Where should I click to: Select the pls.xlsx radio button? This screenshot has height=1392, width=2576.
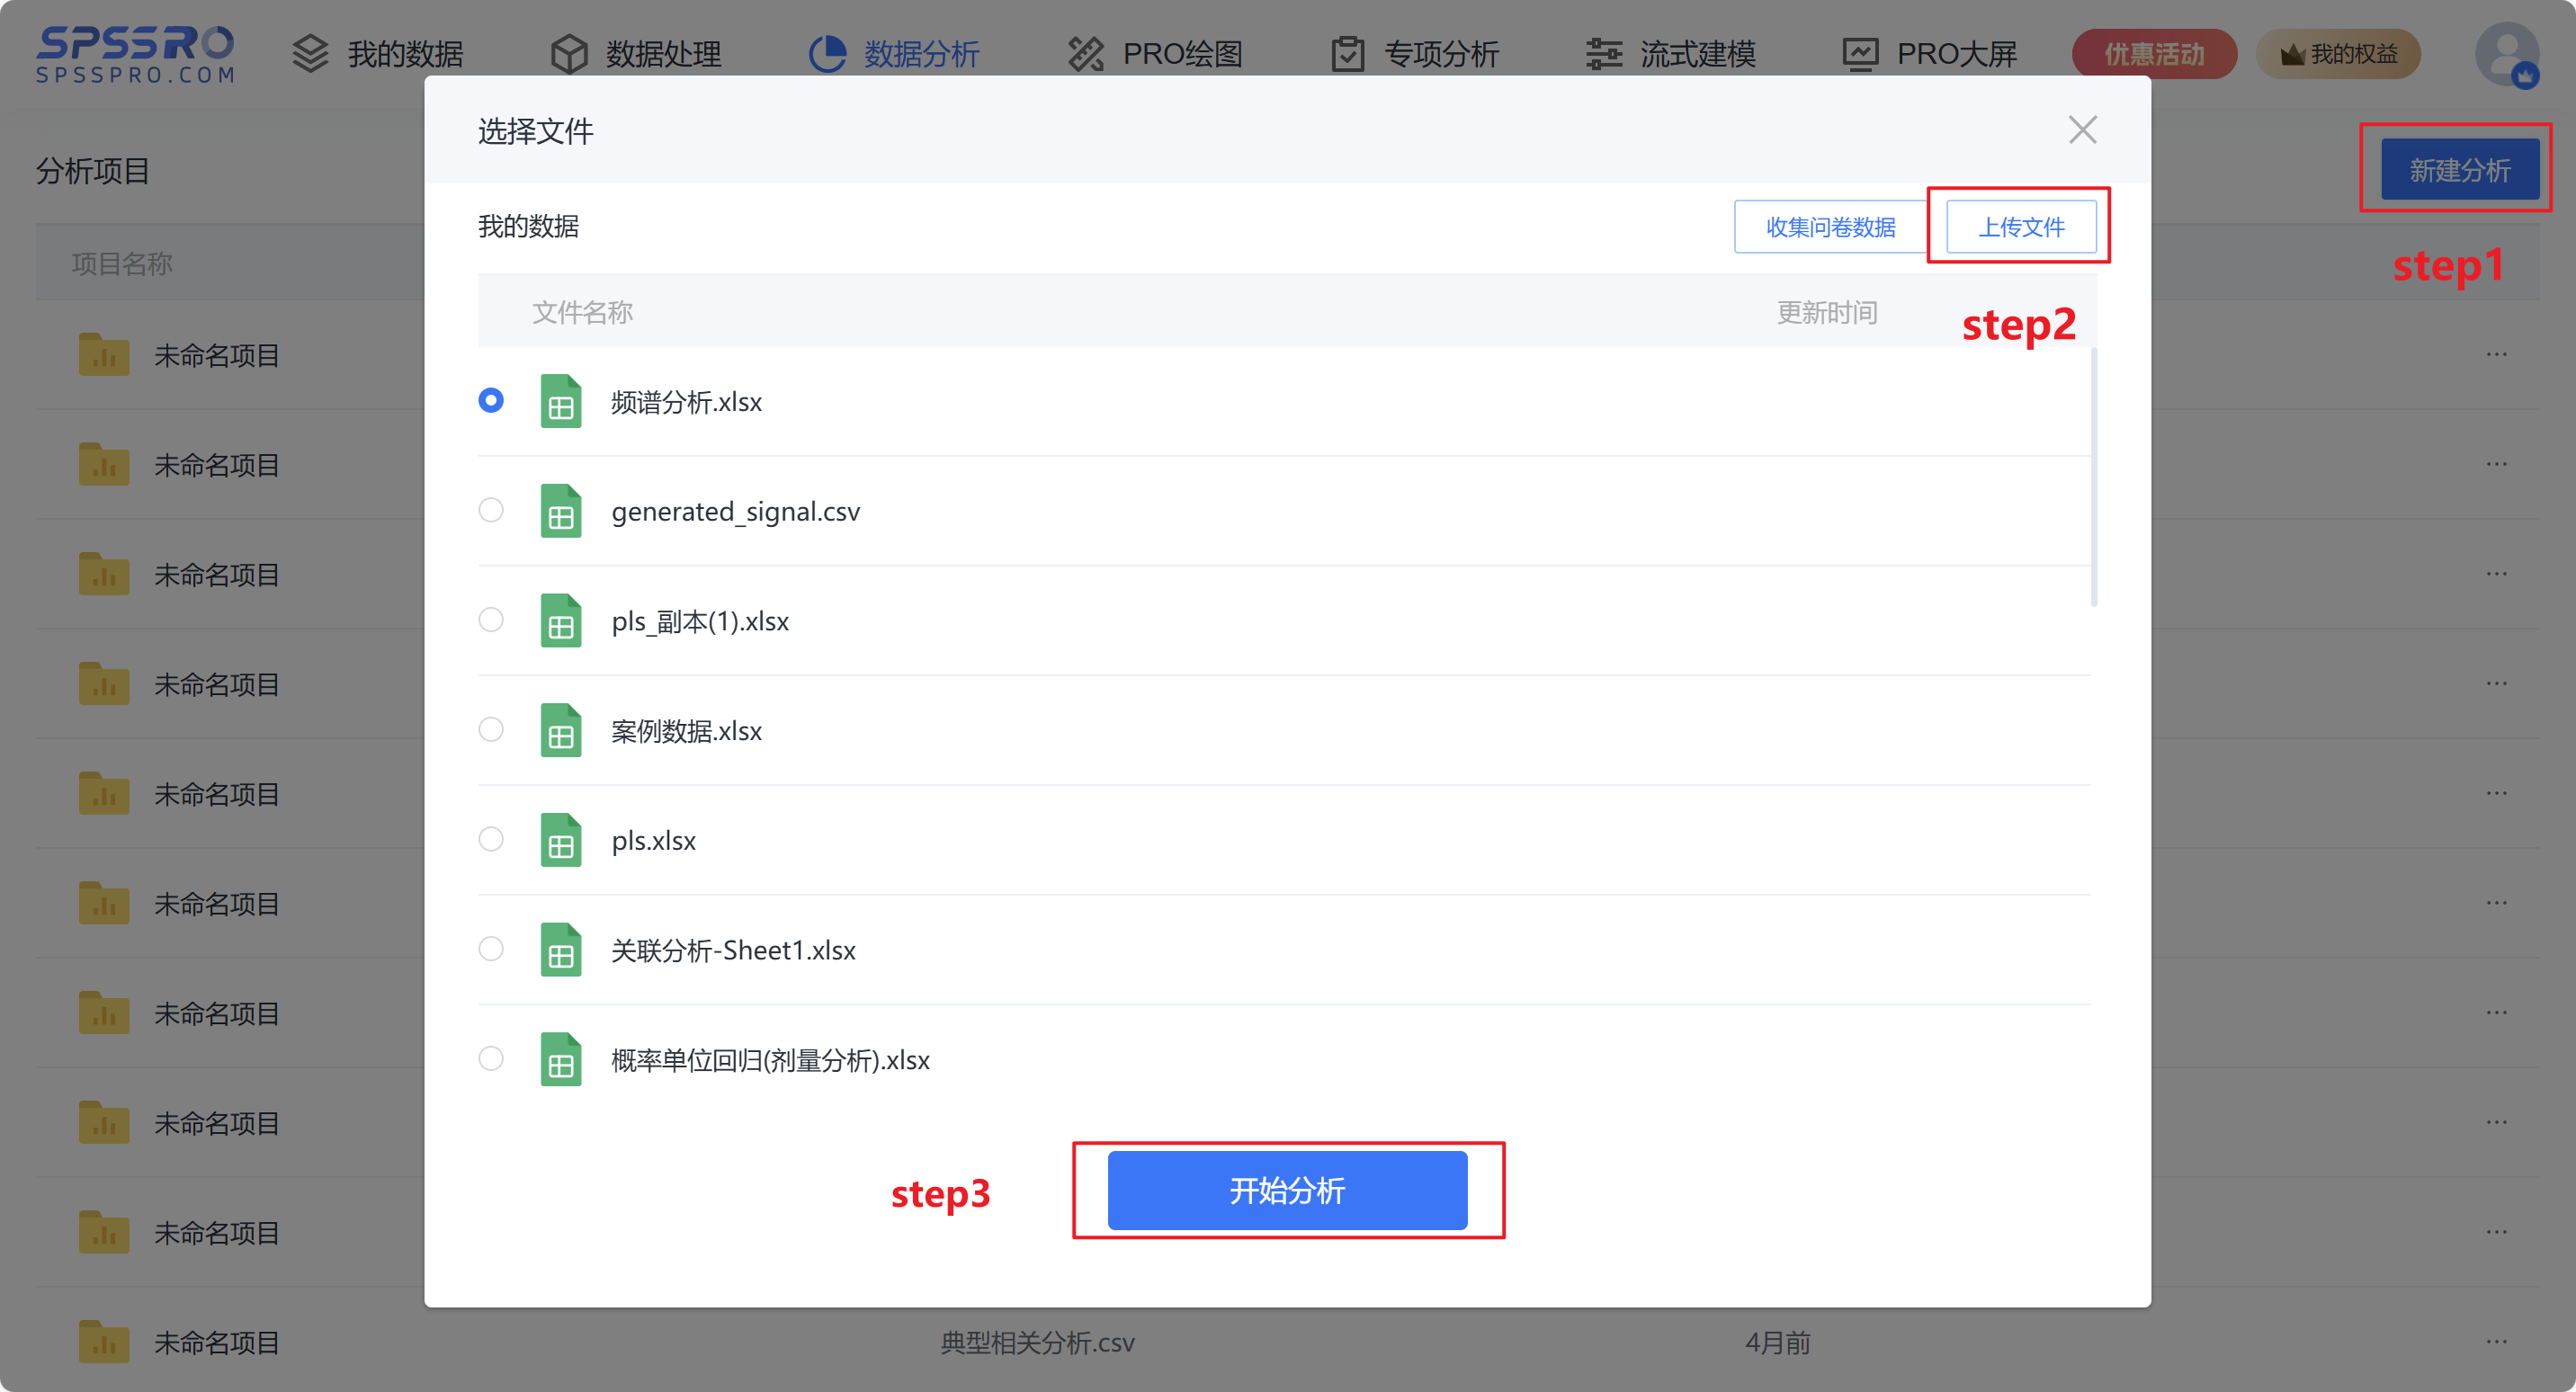point(491,839)
